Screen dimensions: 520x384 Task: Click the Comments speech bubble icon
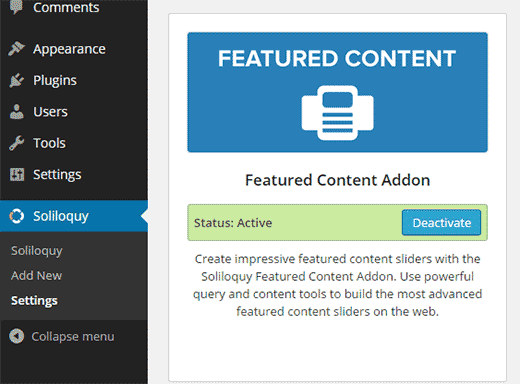coord(16,6)
